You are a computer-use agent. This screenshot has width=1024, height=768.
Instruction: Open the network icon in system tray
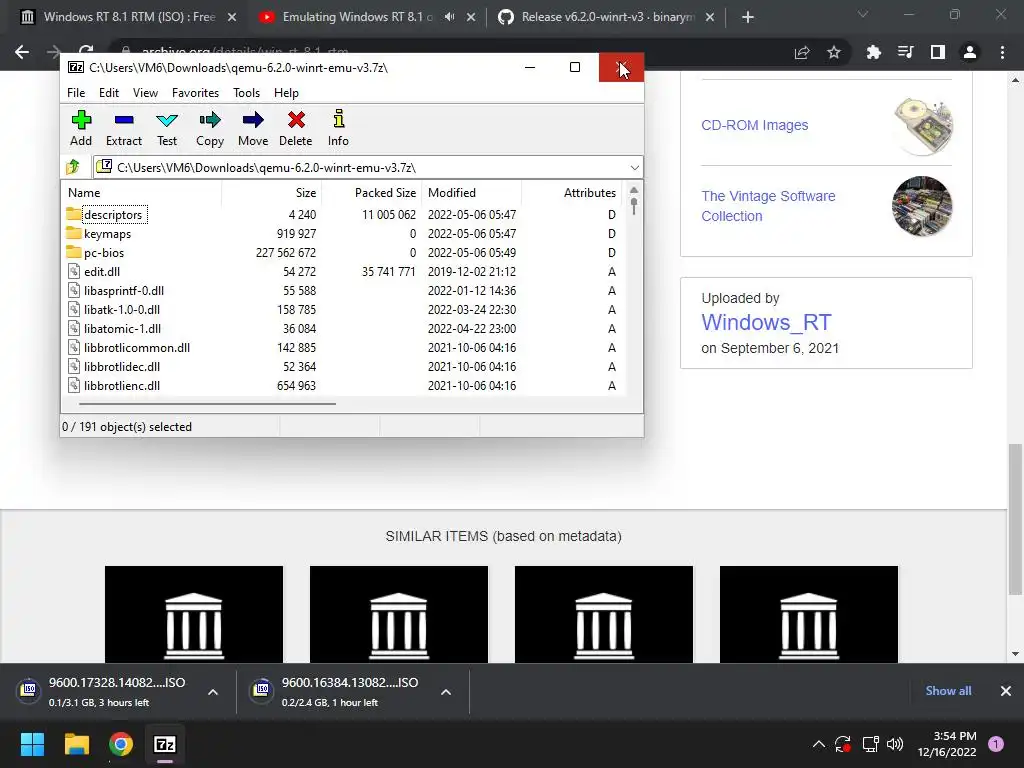tap(870, 744)
